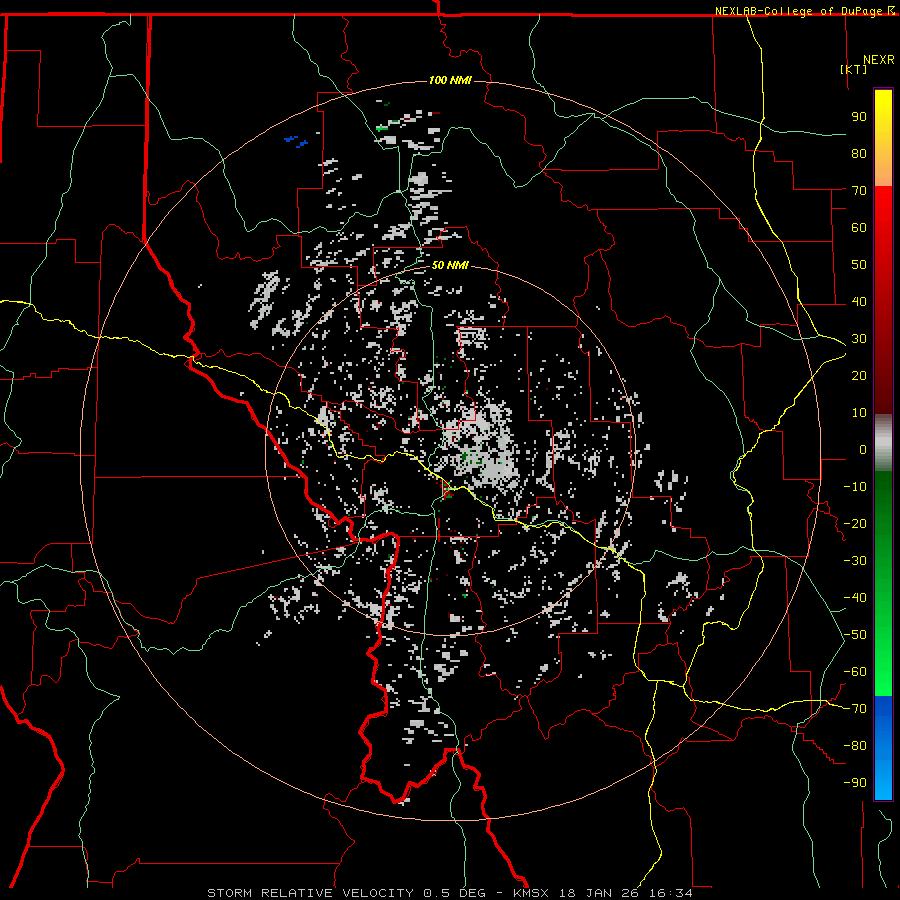The height and width of the screenshot is (900, 900).
Task: Click the -50 value on the velocity scale
Action: [855, 635]
